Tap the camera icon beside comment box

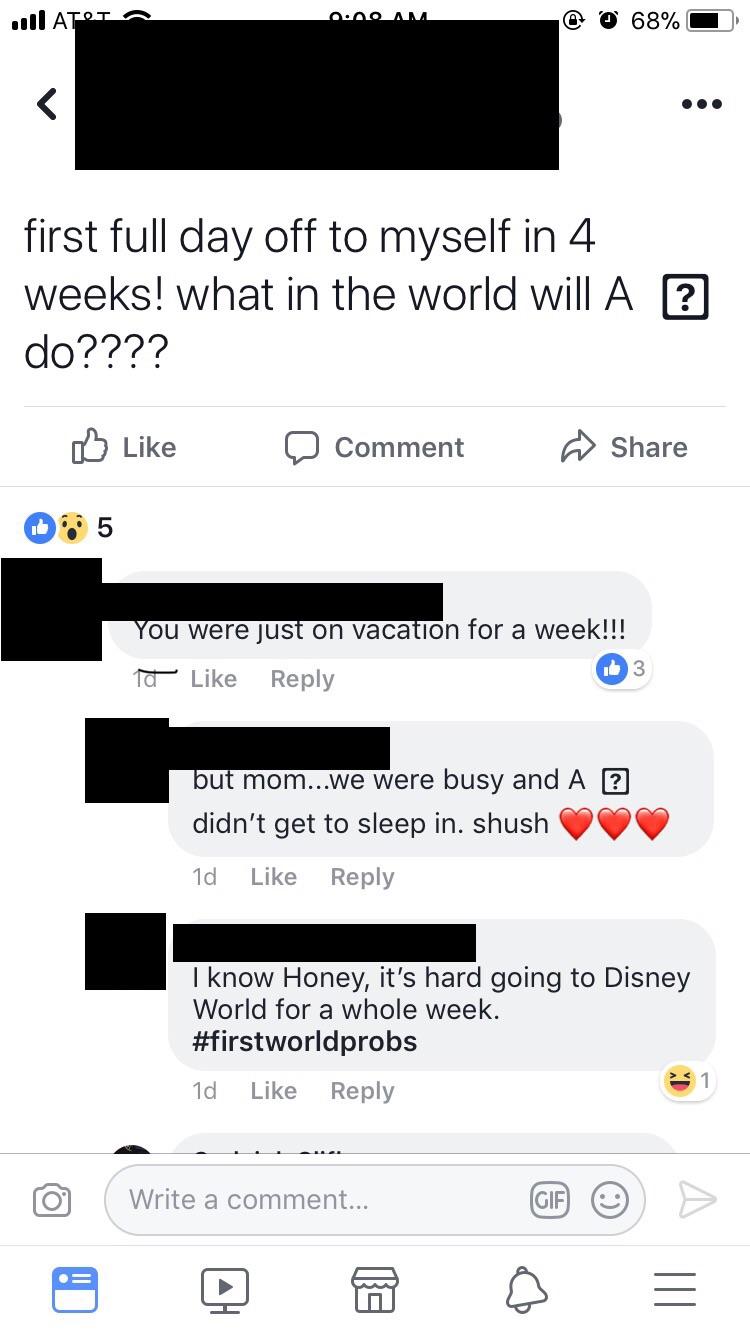[x=51, y=1200]
